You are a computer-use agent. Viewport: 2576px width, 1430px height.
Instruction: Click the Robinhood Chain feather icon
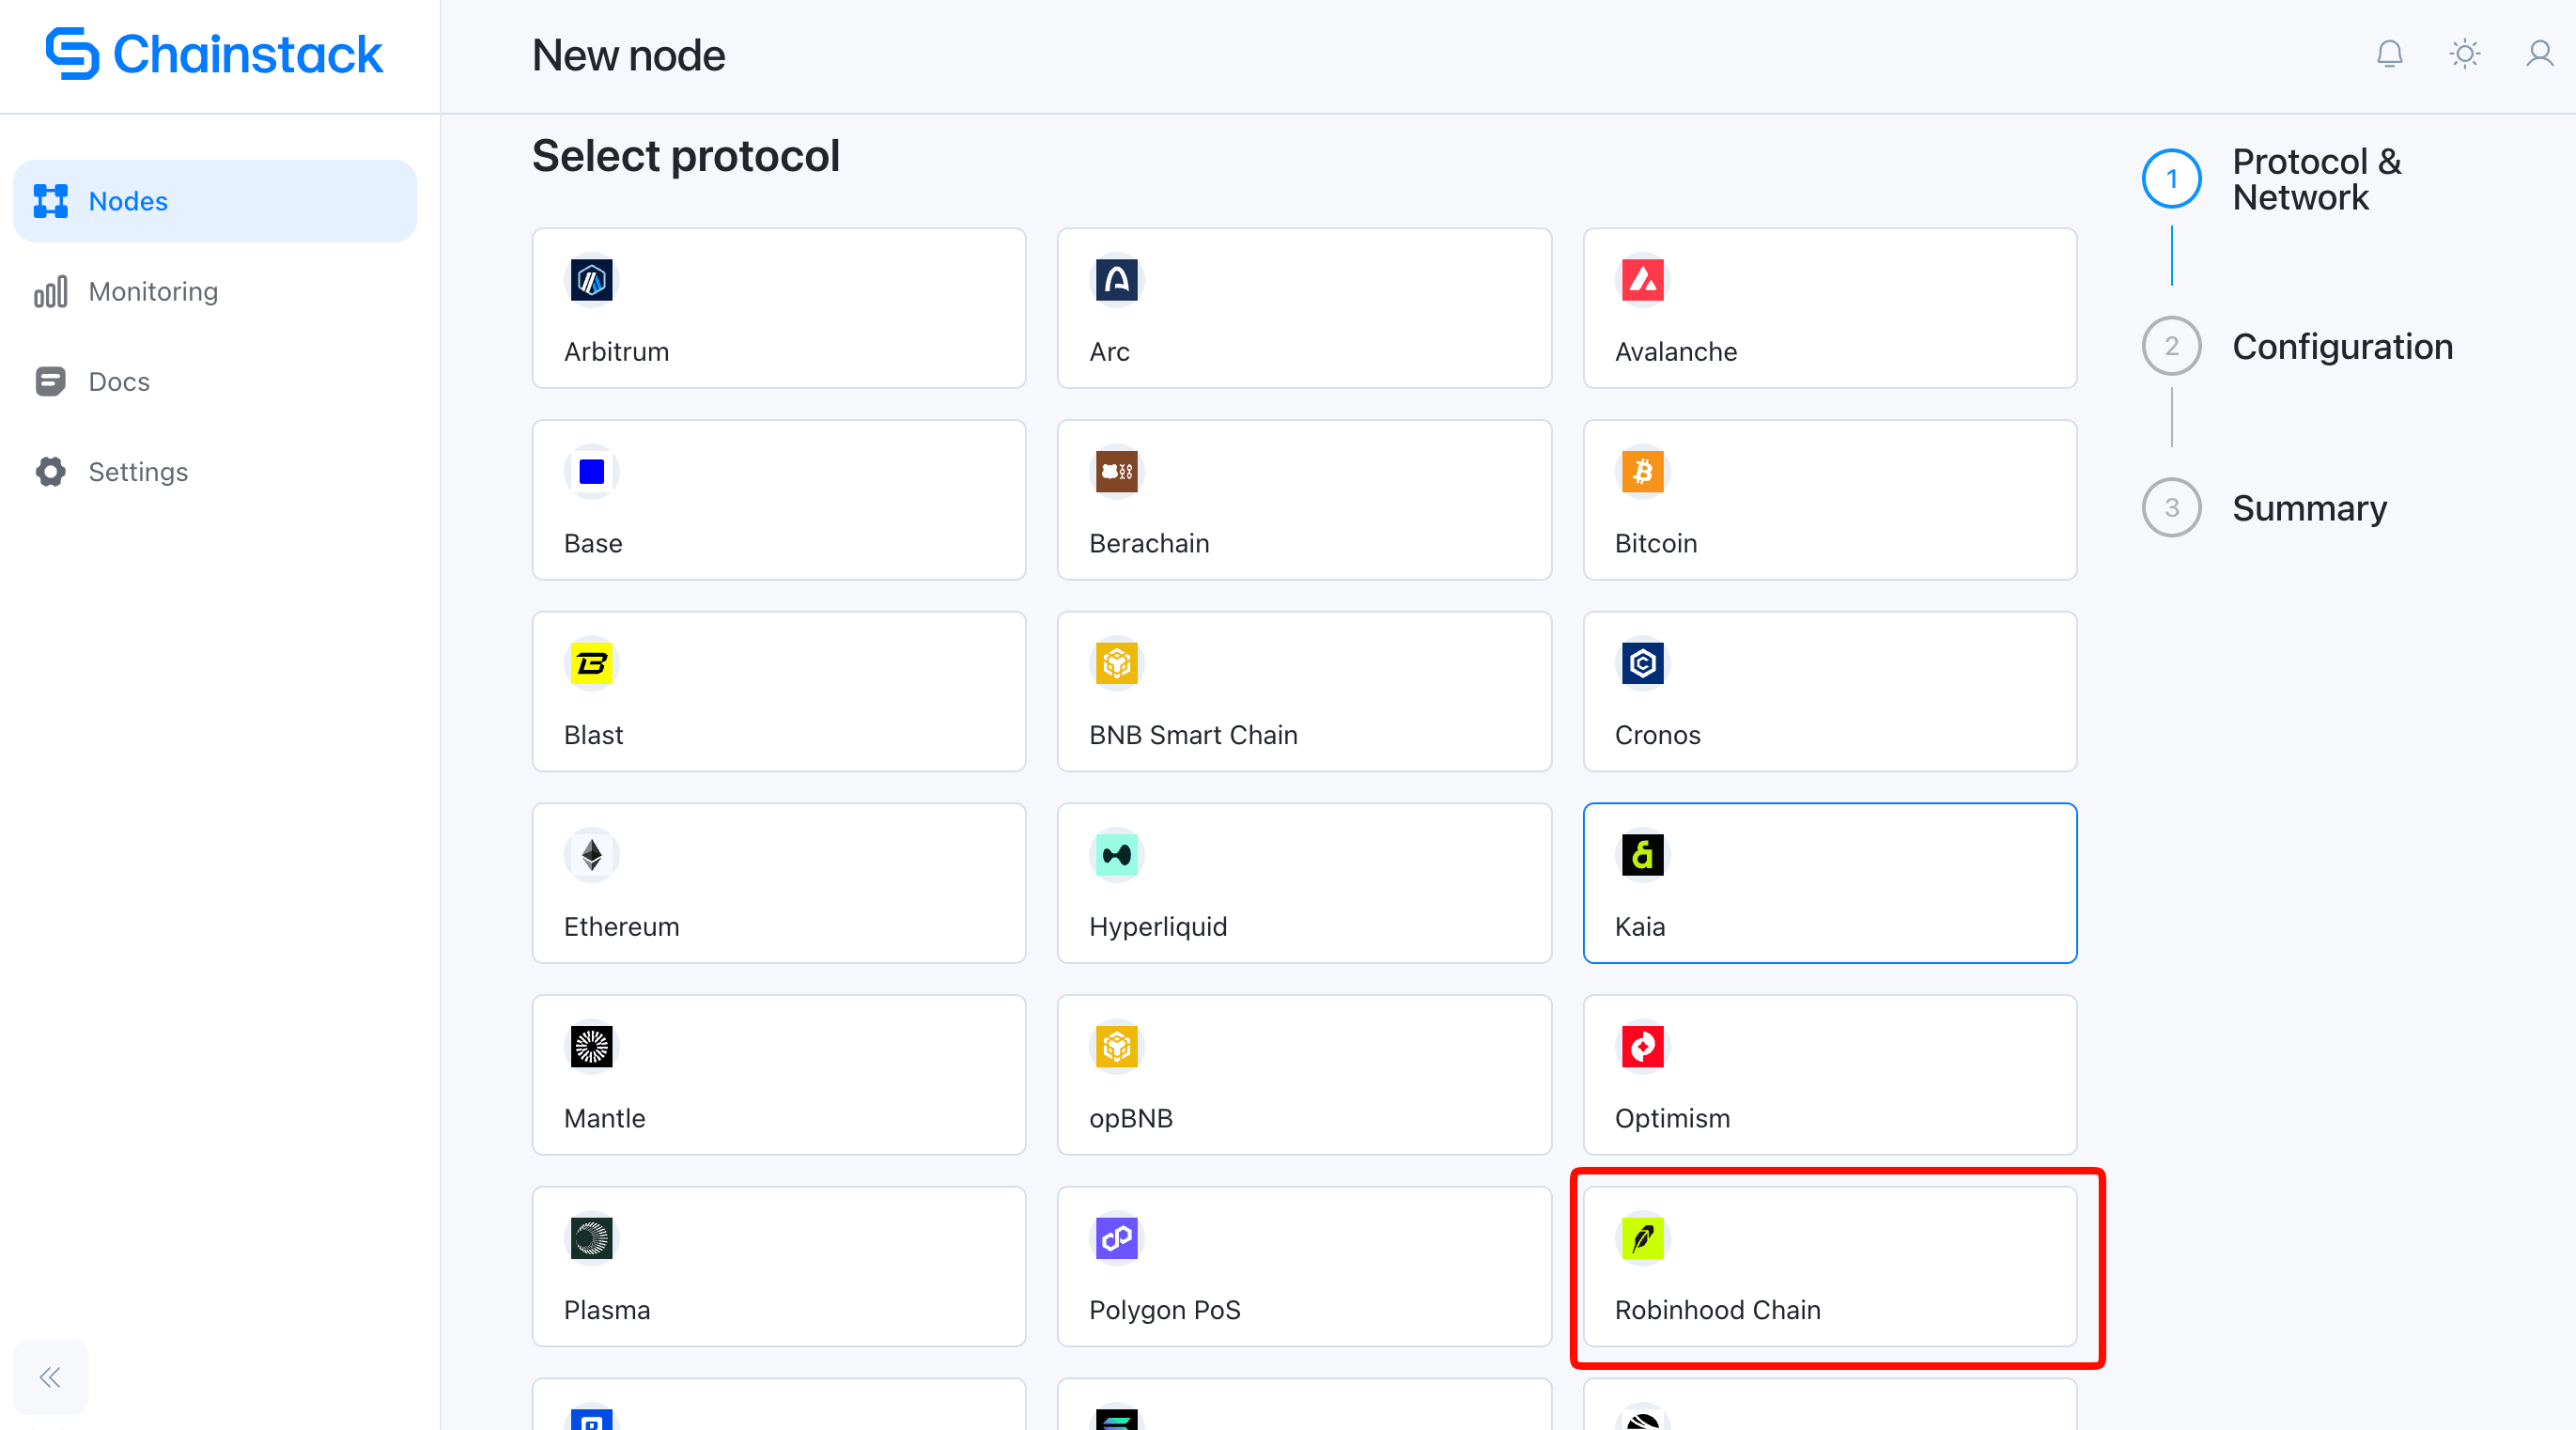[x=1642, y=1238]
